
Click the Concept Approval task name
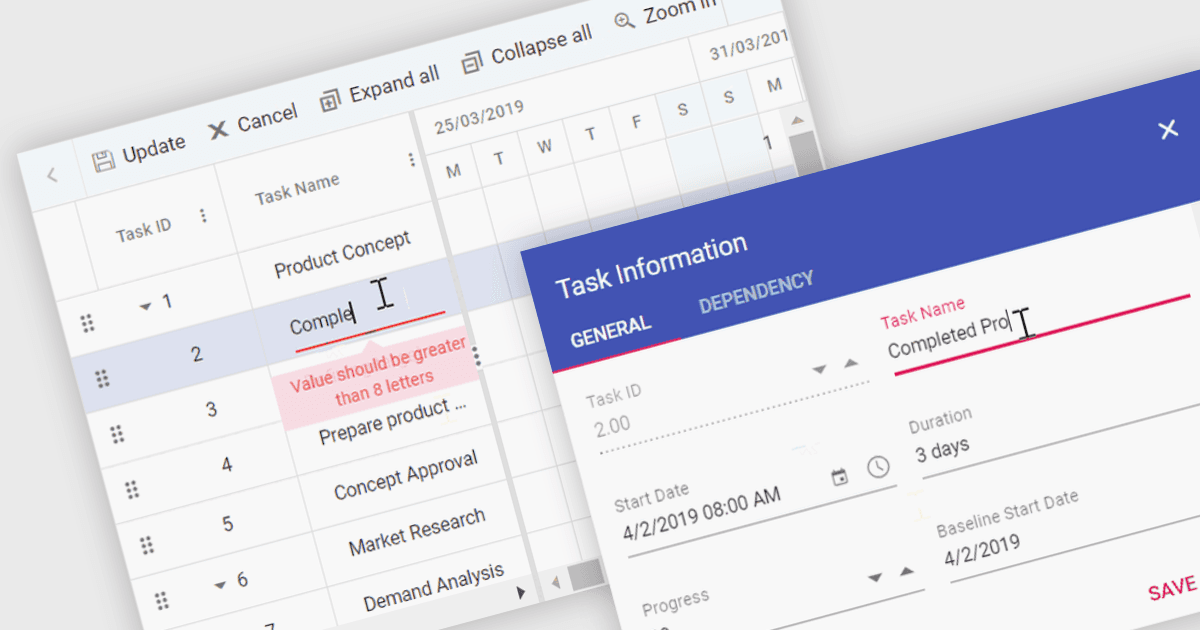(x=406, y=475)
